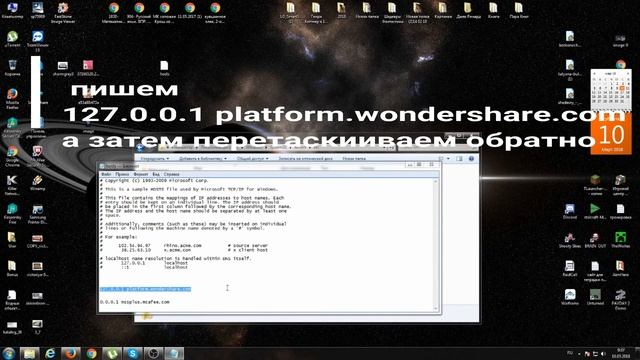Click the RU language indicator in tray
640x360 pixels.
coord(570,353)
